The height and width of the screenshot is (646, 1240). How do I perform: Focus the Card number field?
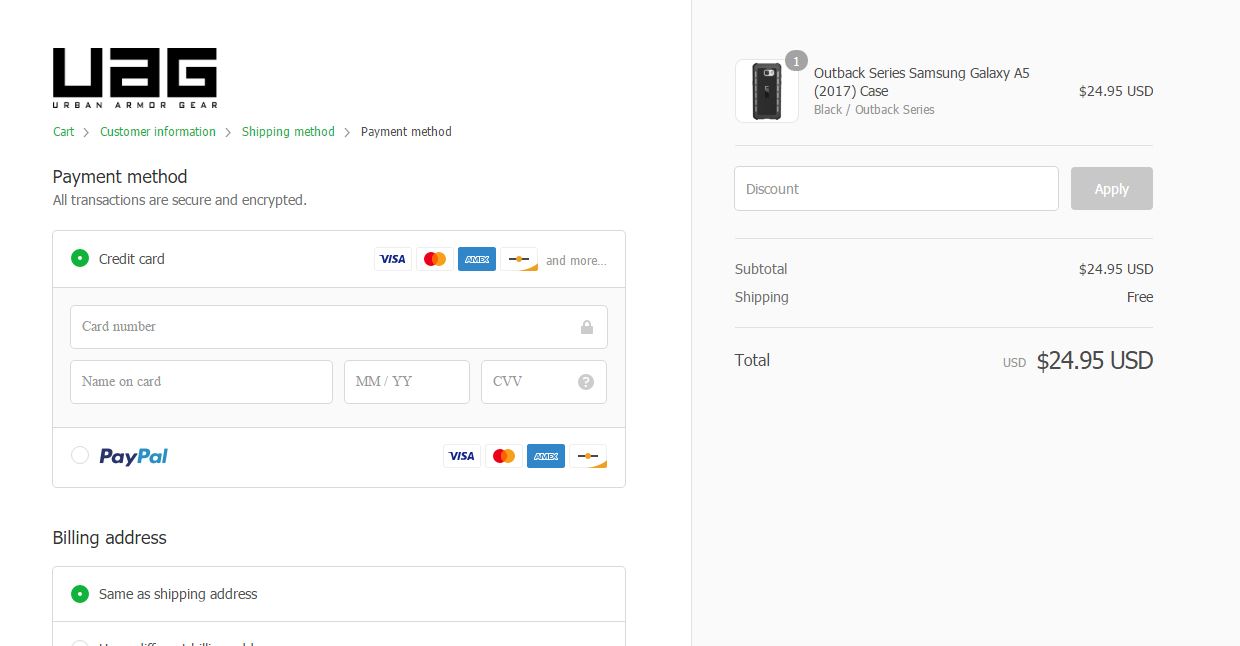click(339, 327)
